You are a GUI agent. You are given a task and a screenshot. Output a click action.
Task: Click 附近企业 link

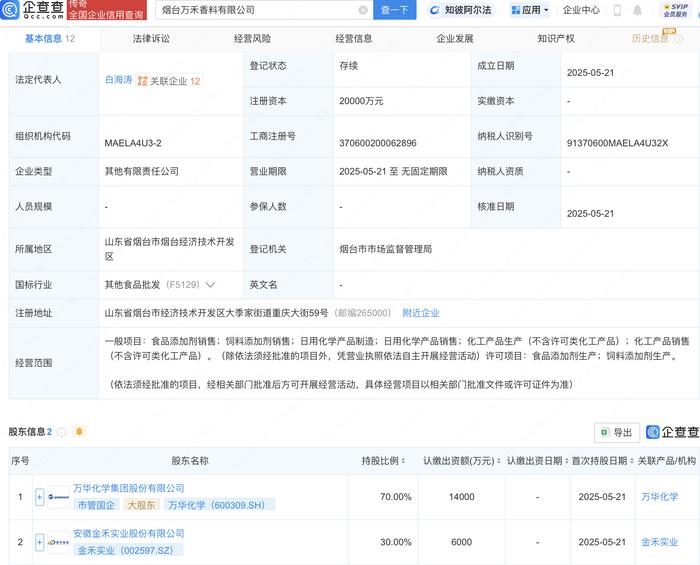[421, 313]
